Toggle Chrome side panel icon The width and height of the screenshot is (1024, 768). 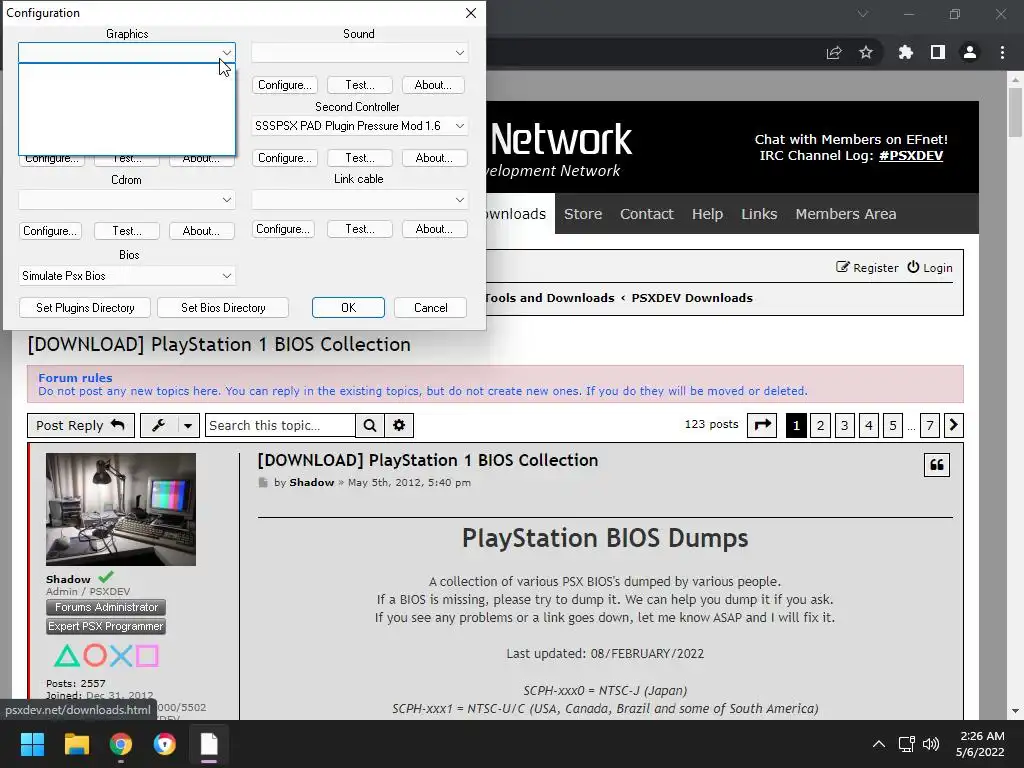click(938, 52)
